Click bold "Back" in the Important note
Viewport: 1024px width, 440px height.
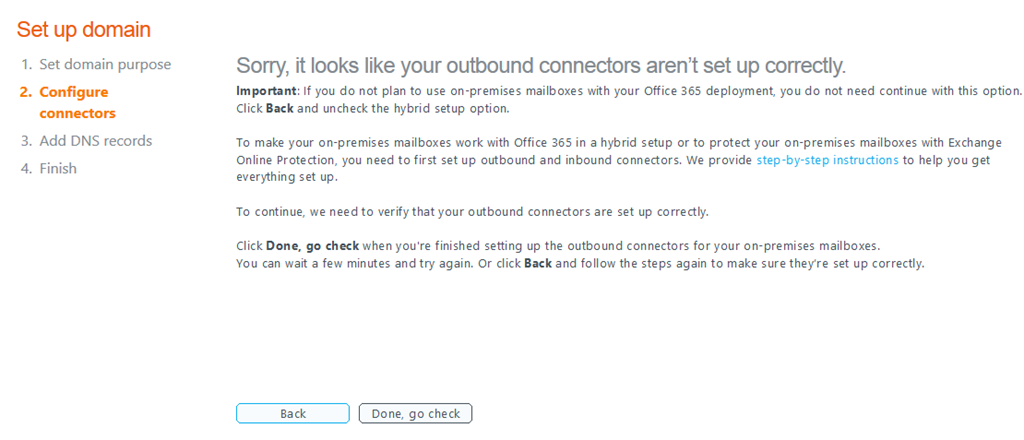point(280,108)
